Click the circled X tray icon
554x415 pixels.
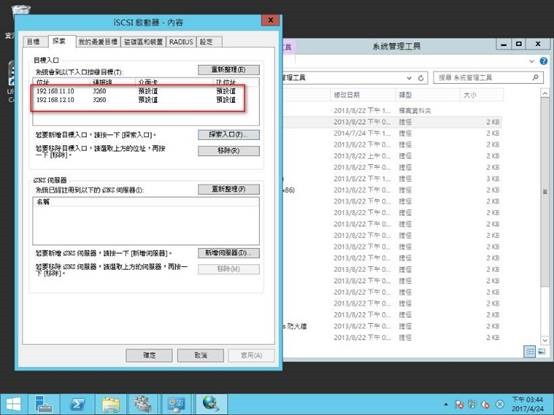coord(500,404)
